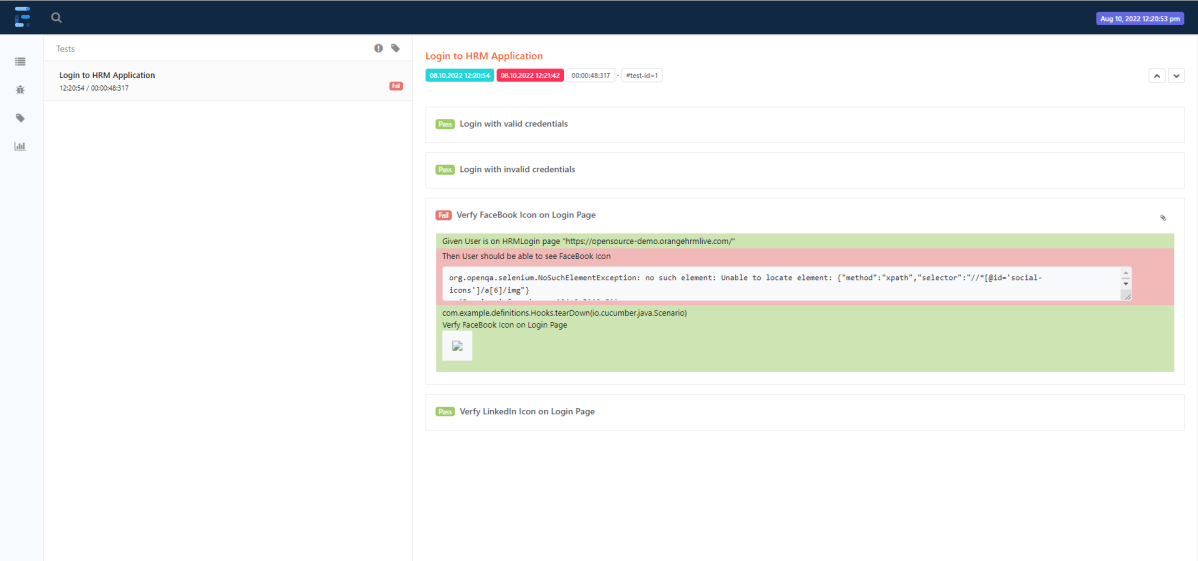The height and width of the screenshot is (561, 1198).
Task: Click the timestamp badge in top right header
Action: pos(1140,18)
